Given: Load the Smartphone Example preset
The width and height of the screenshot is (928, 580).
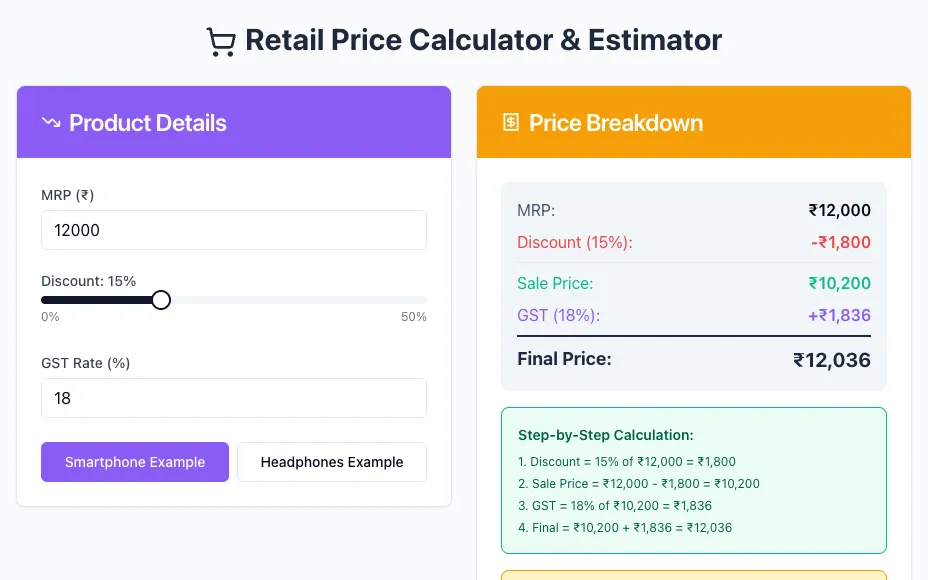Looking at the screenshot, I should (x=135, y=462).
